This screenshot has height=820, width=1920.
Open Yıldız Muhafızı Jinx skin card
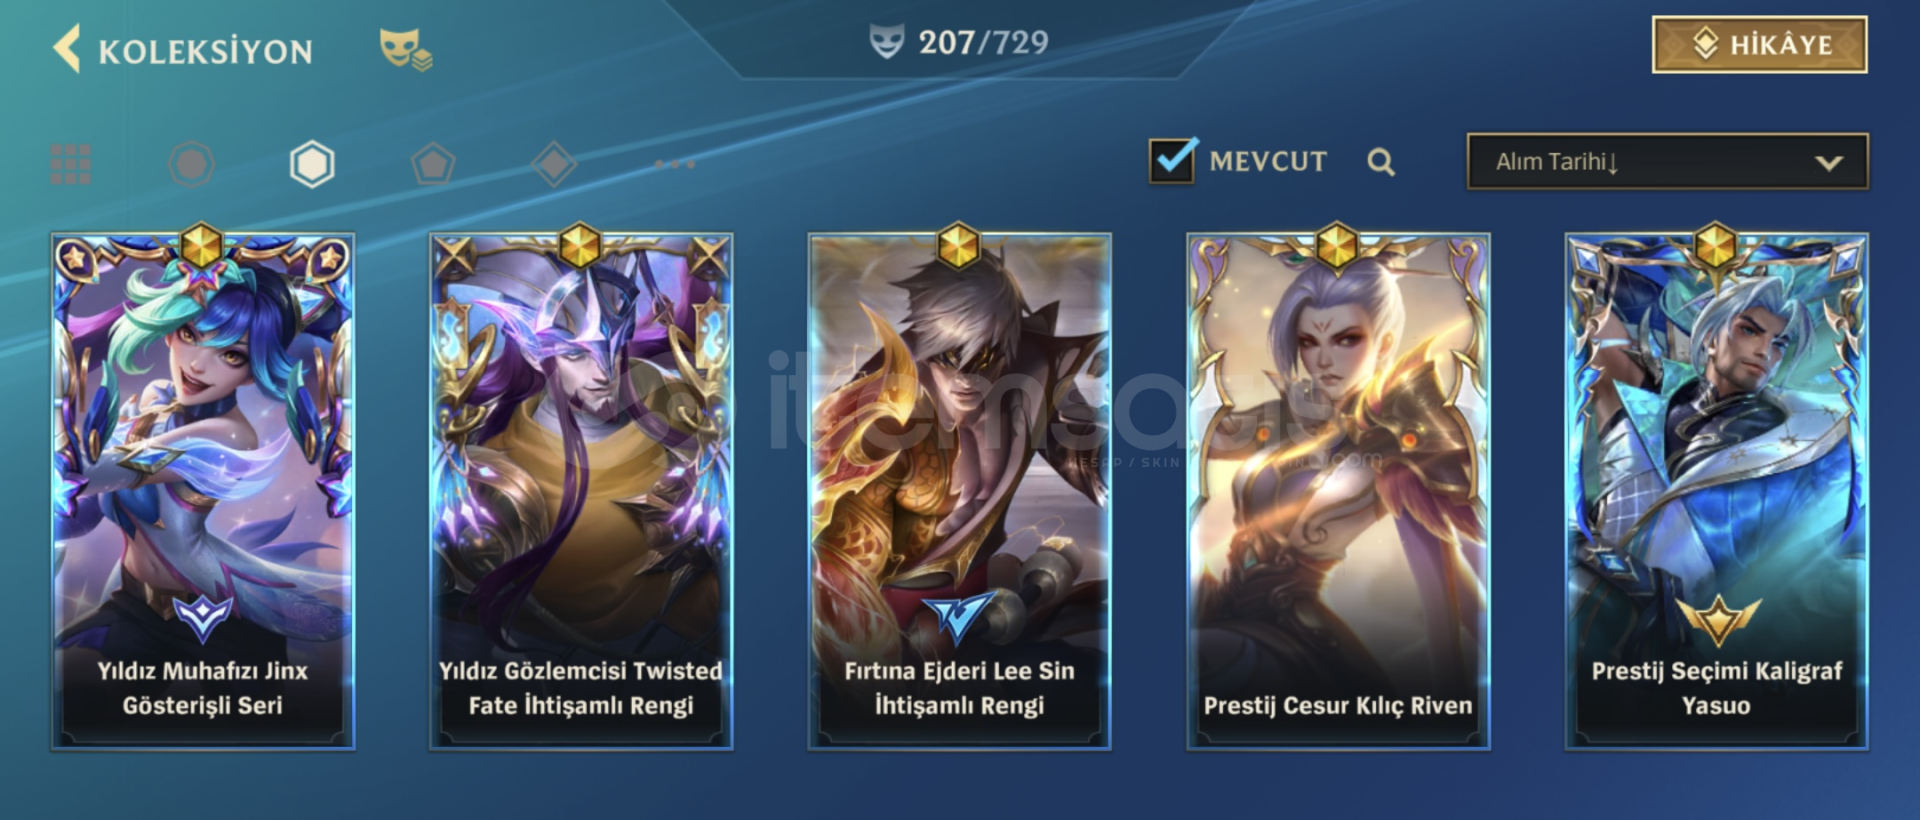point(203,491)
